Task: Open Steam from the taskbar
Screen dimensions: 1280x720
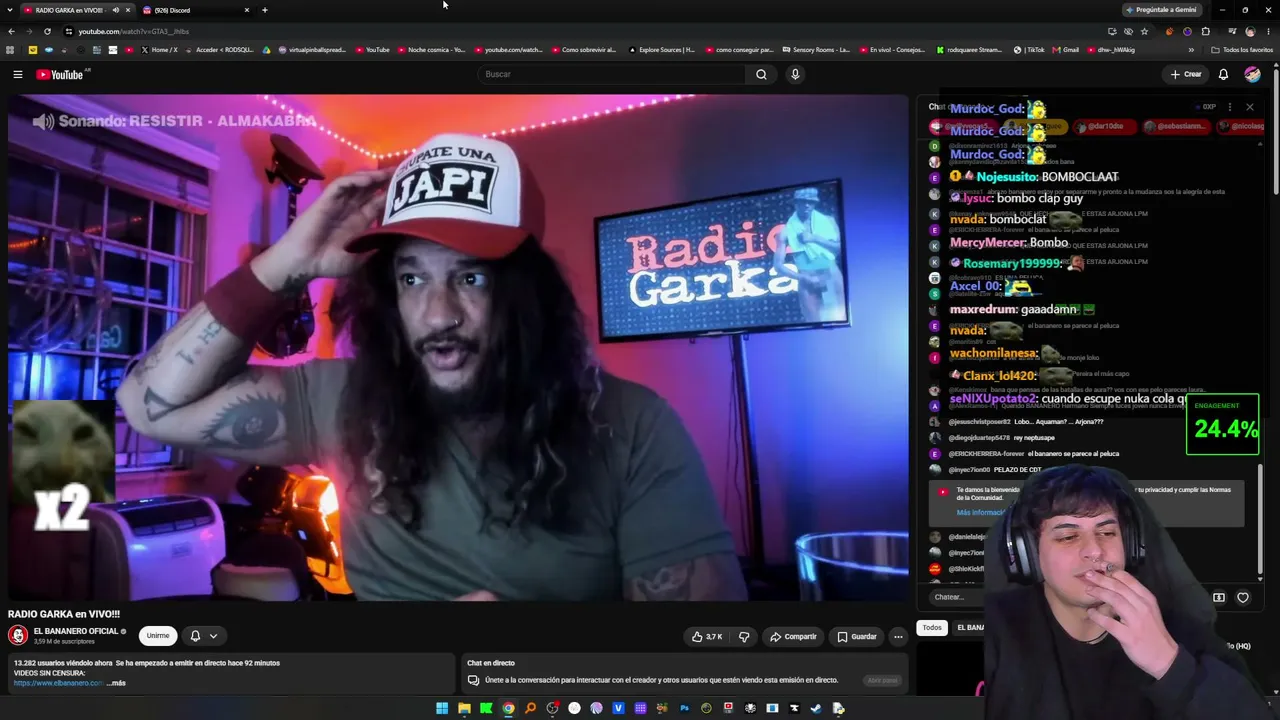Action: 816,708
